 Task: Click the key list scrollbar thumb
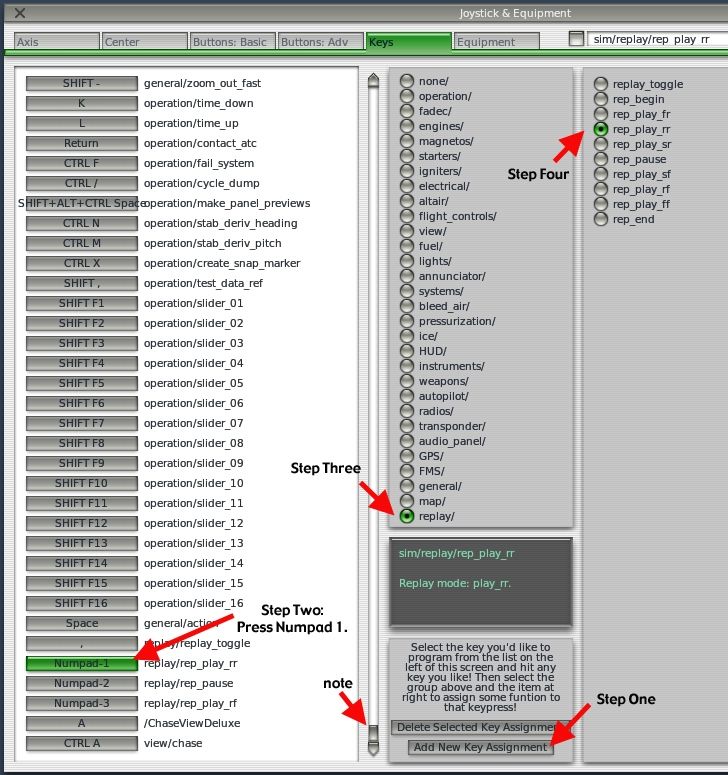374,732
